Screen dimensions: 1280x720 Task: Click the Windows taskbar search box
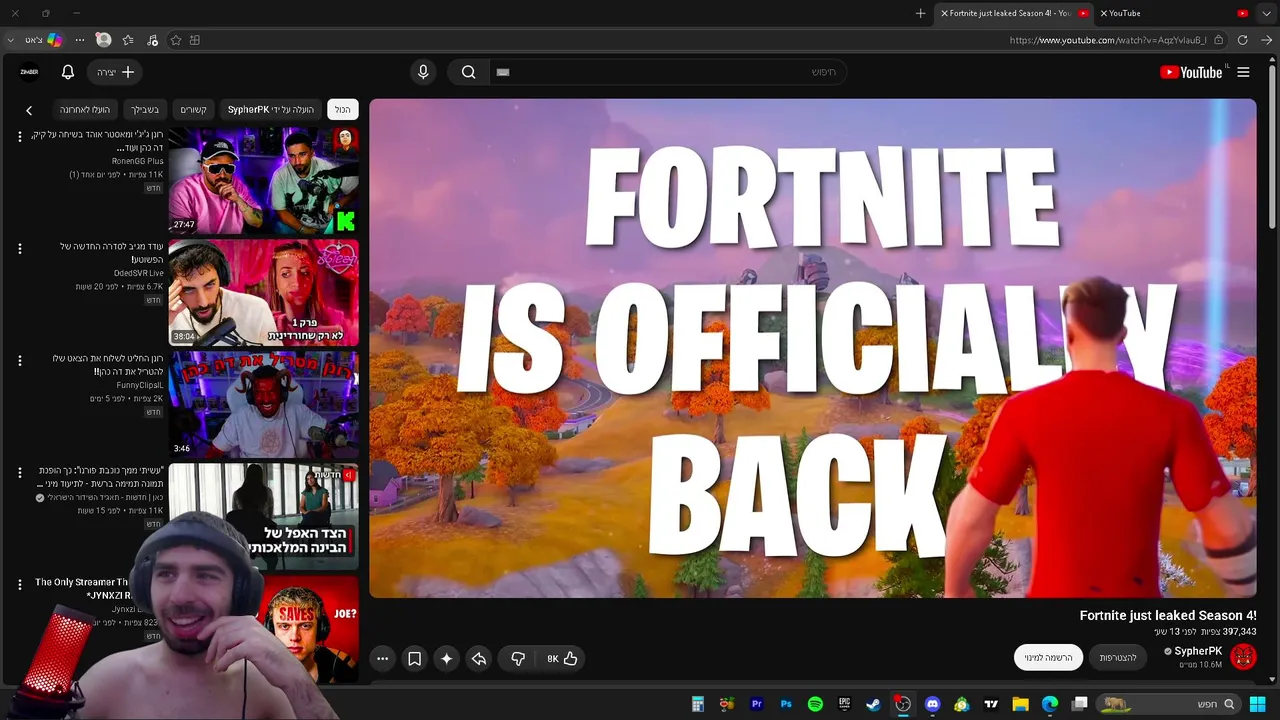(1168, 704)
